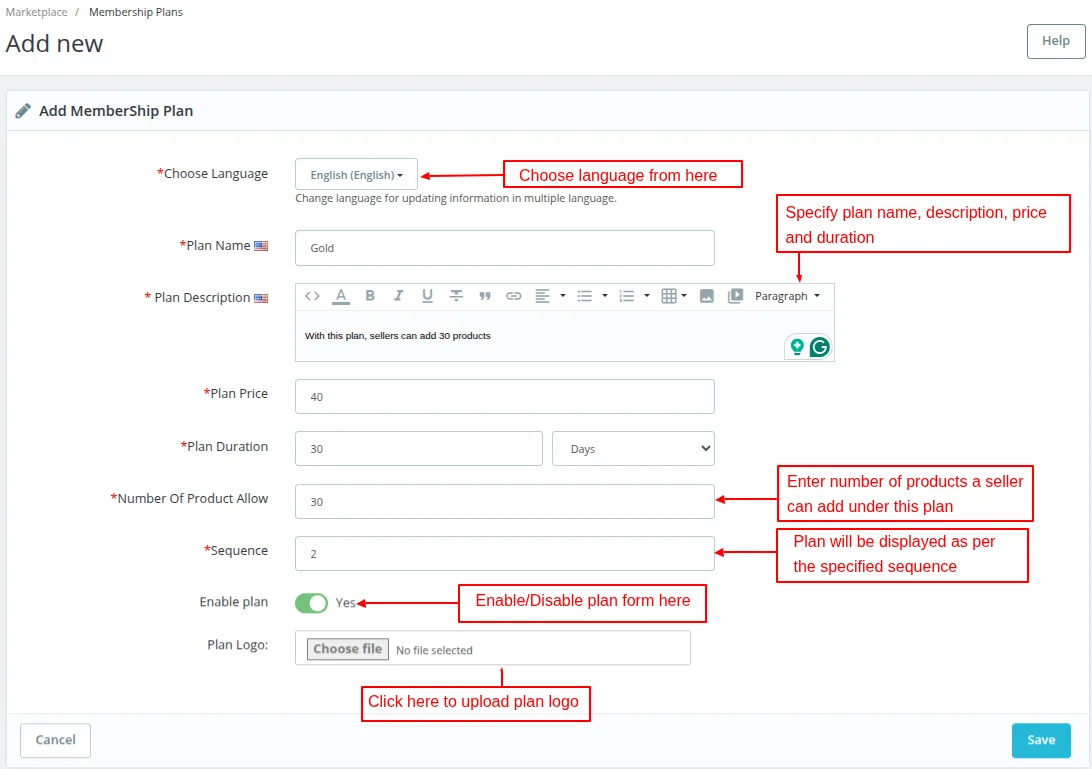Viewport: 1092px width, 769px height.
Task: Apply strikethrough formatting
Action: 456,296
